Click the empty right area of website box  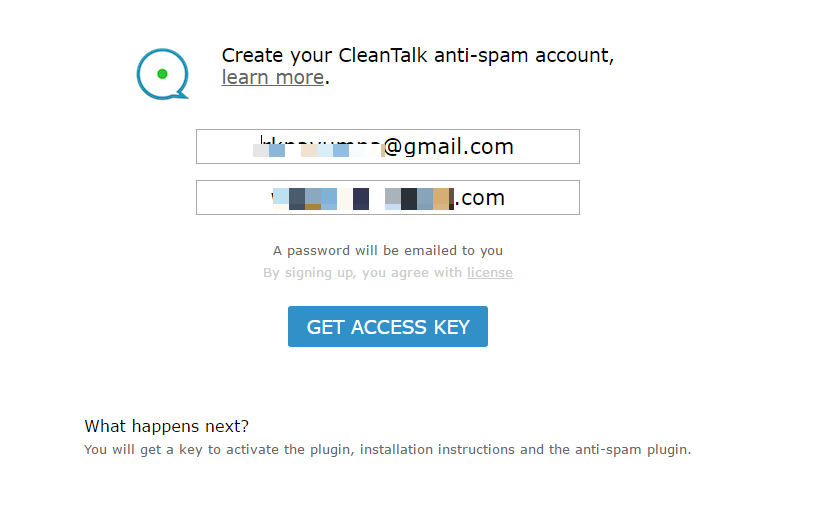pyautogui.click(x=542, y=198)
